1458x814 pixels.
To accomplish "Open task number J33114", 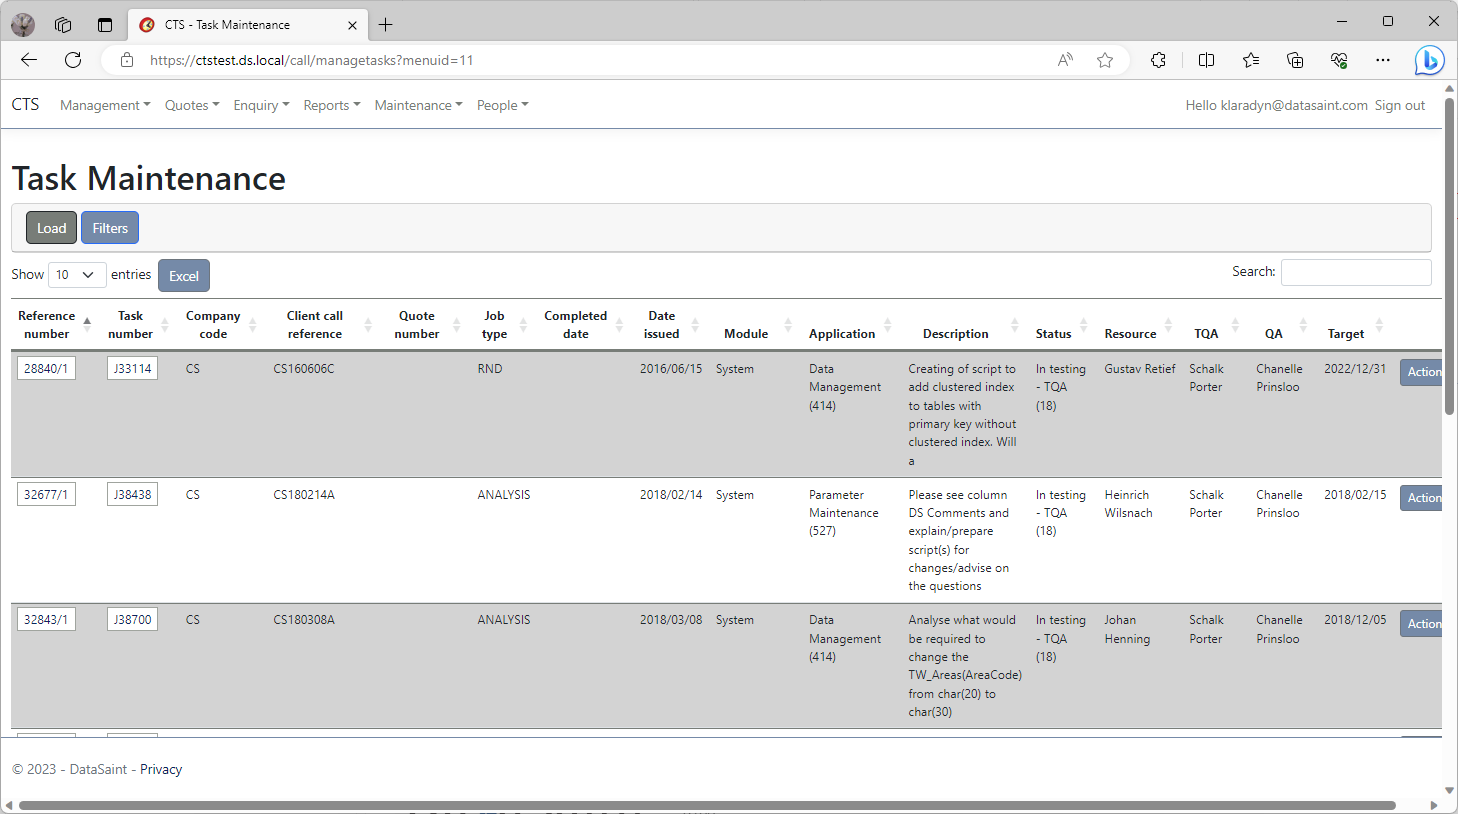I will (132, 369).
